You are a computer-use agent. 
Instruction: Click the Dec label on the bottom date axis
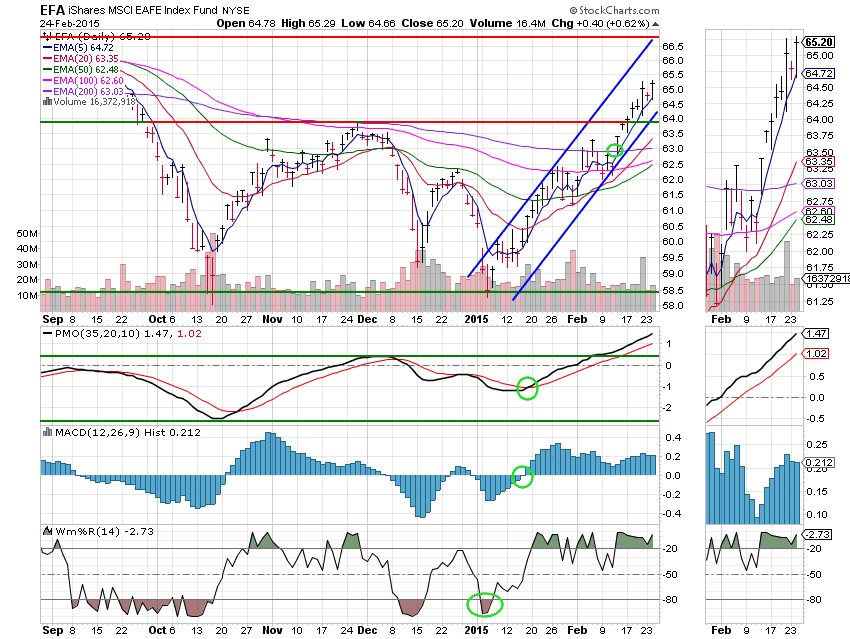(367, 630)
